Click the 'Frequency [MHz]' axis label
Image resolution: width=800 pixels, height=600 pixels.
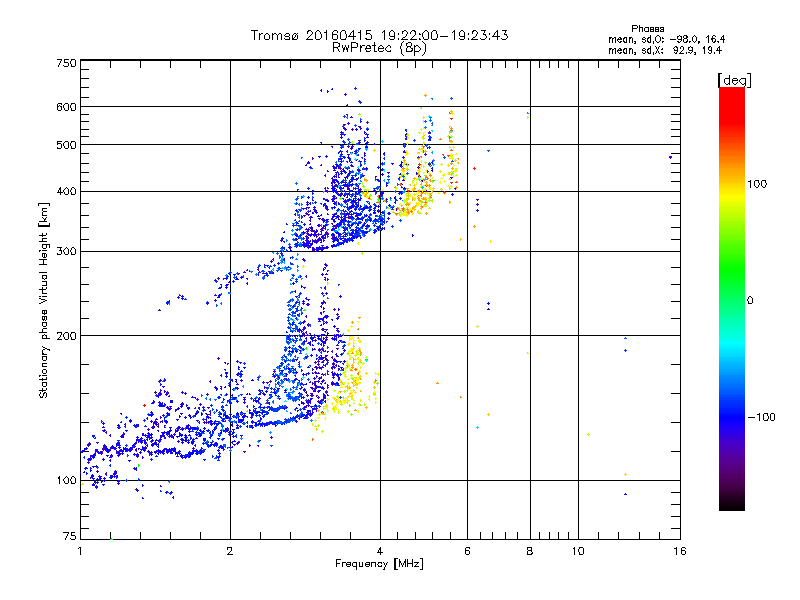pos(379,564)
